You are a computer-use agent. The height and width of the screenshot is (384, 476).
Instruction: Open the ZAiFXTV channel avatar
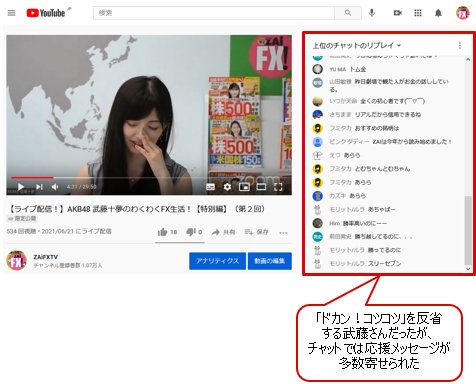point(16,260)
